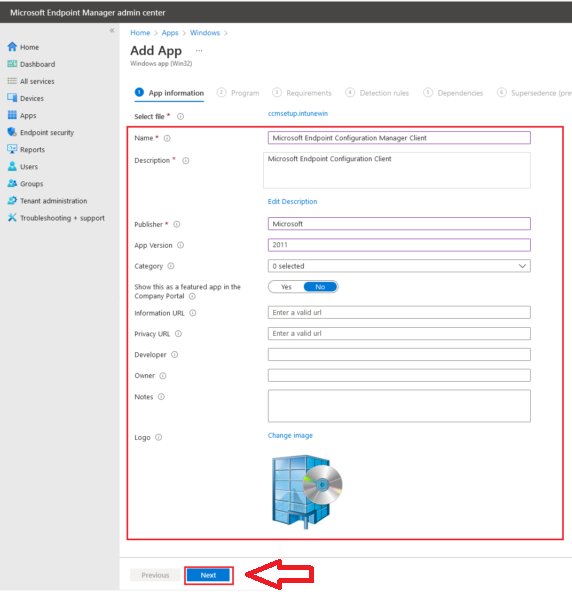This screenshot has width=572, height=599.
Task: Go to the Dependencies step tab
Action: (453, 93)
